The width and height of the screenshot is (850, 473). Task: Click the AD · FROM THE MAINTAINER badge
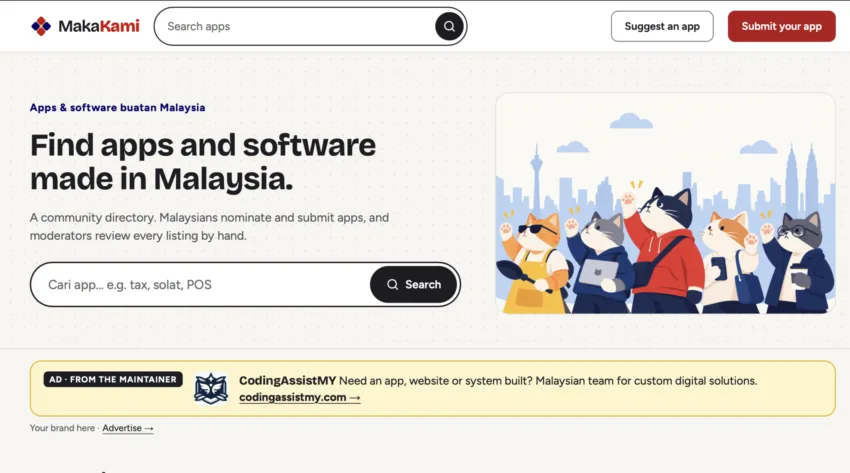[x=113, y=379]
